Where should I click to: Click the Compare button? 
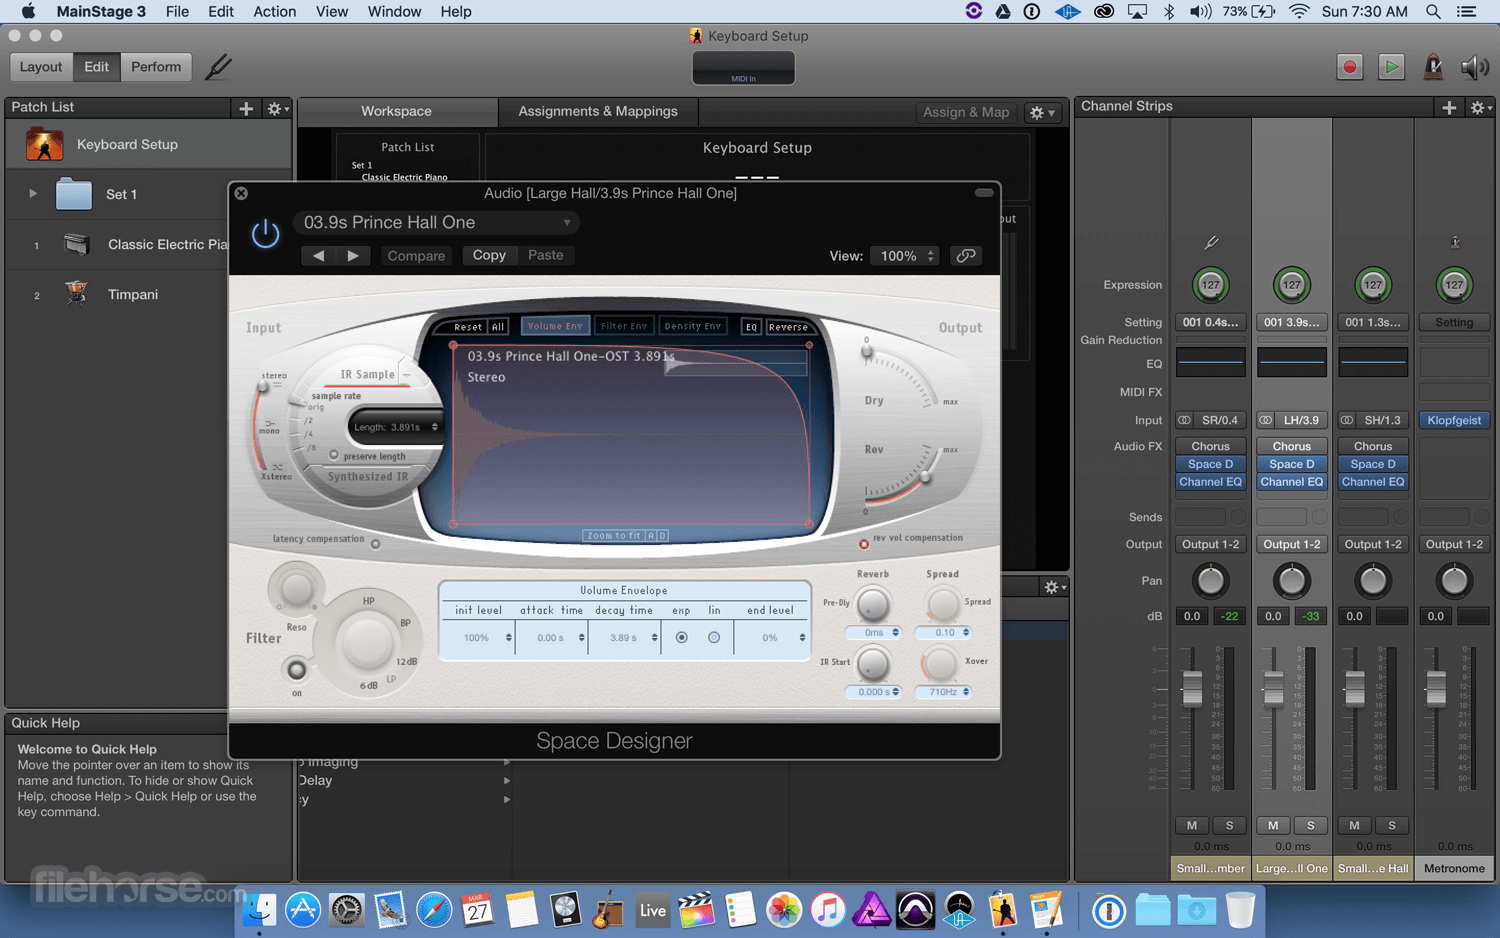point(416,256)
